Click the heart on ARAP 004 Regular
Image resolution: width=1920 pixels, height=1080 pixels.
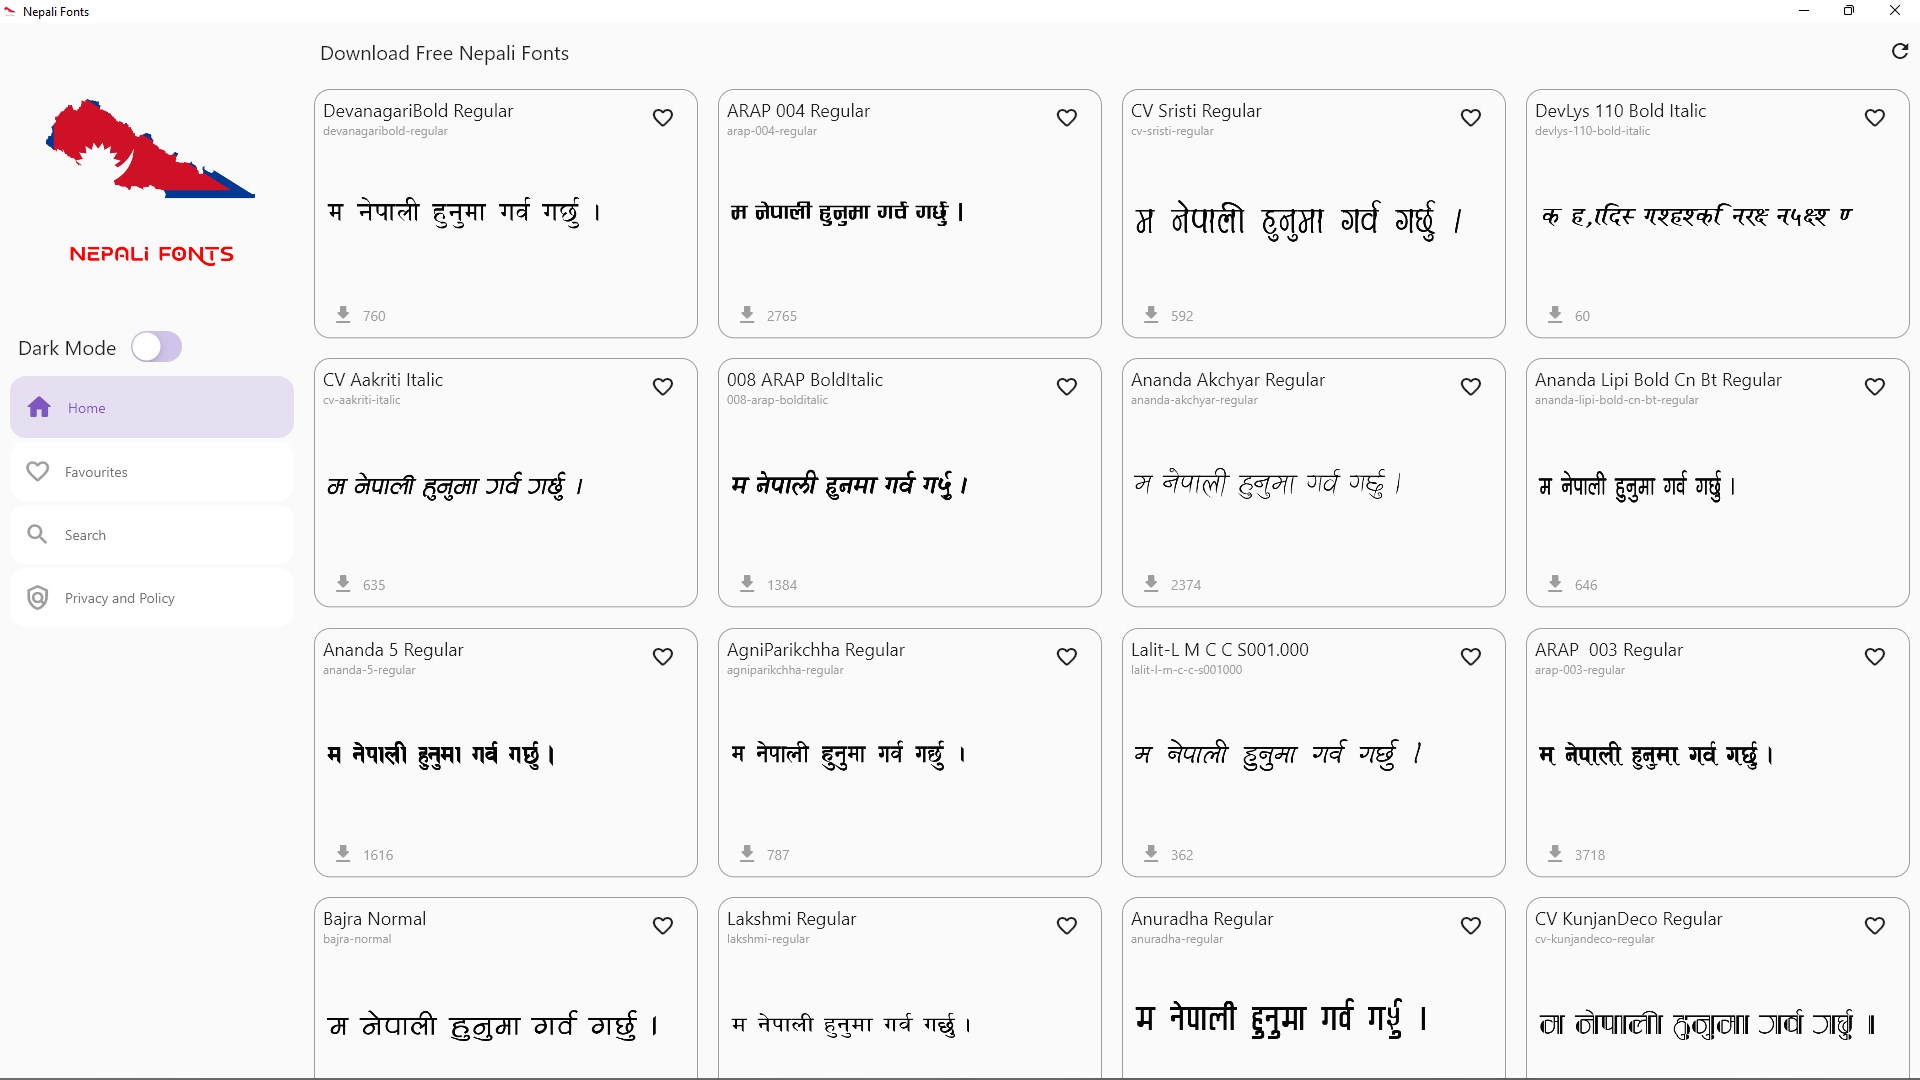pyautogui.click(x=1067, y=118)
